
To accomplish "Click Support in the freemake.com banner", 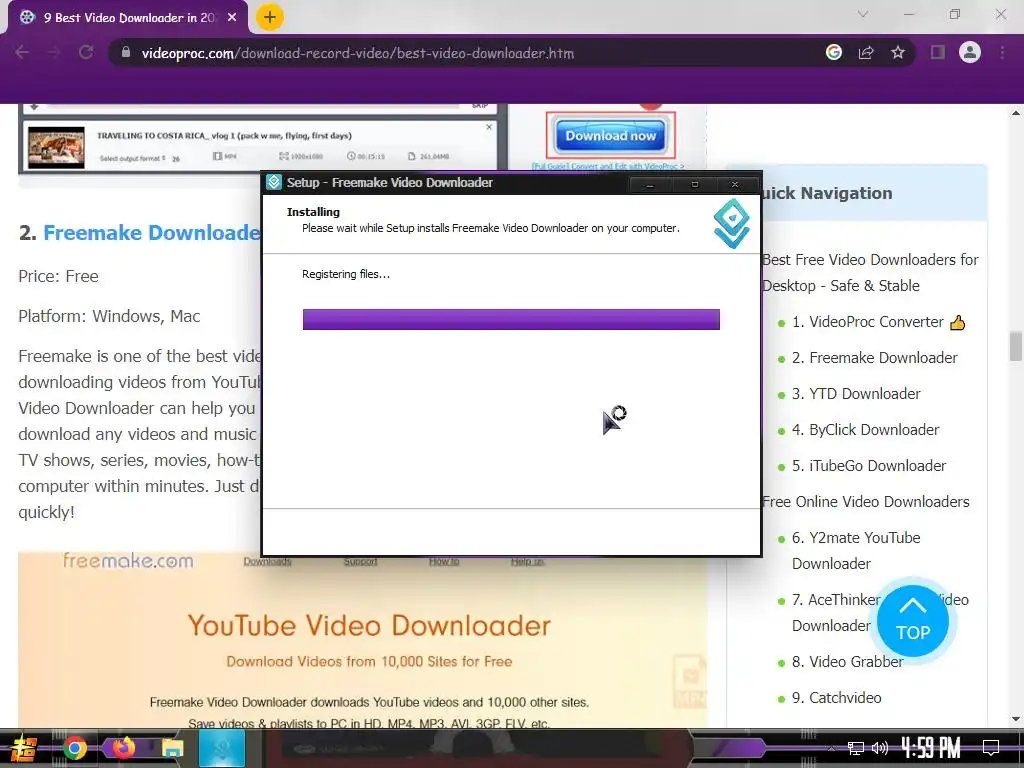I will [x=360, y=561].
